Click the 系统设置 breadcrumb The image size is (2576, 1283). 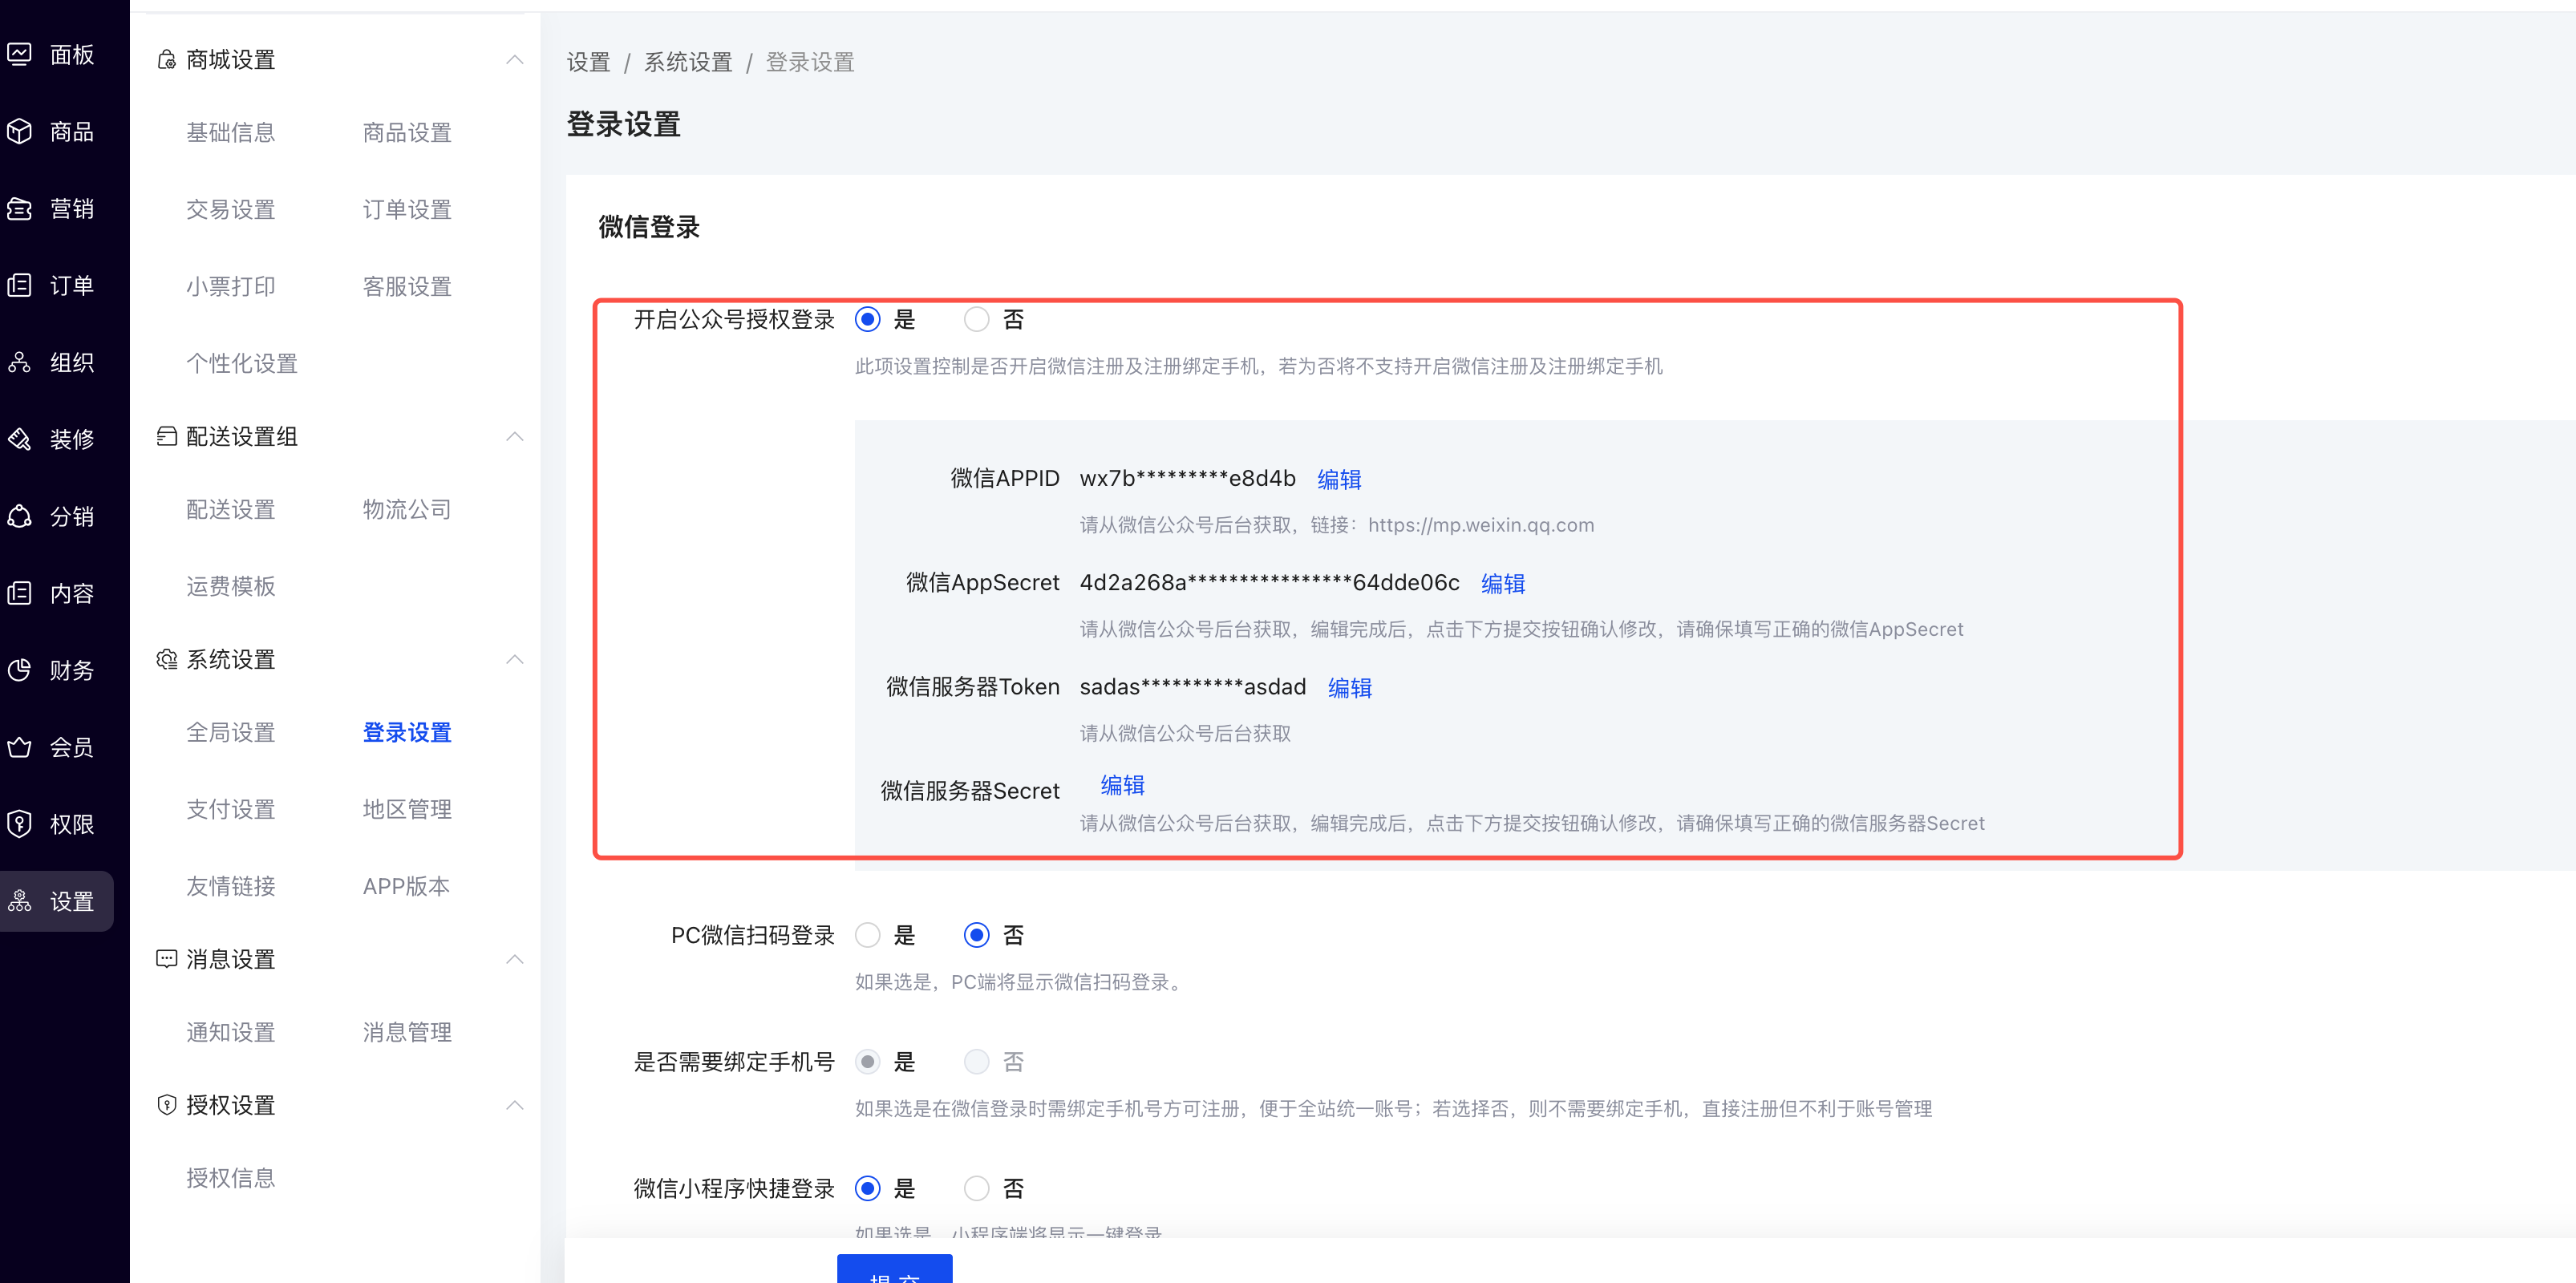pos(687,62)
